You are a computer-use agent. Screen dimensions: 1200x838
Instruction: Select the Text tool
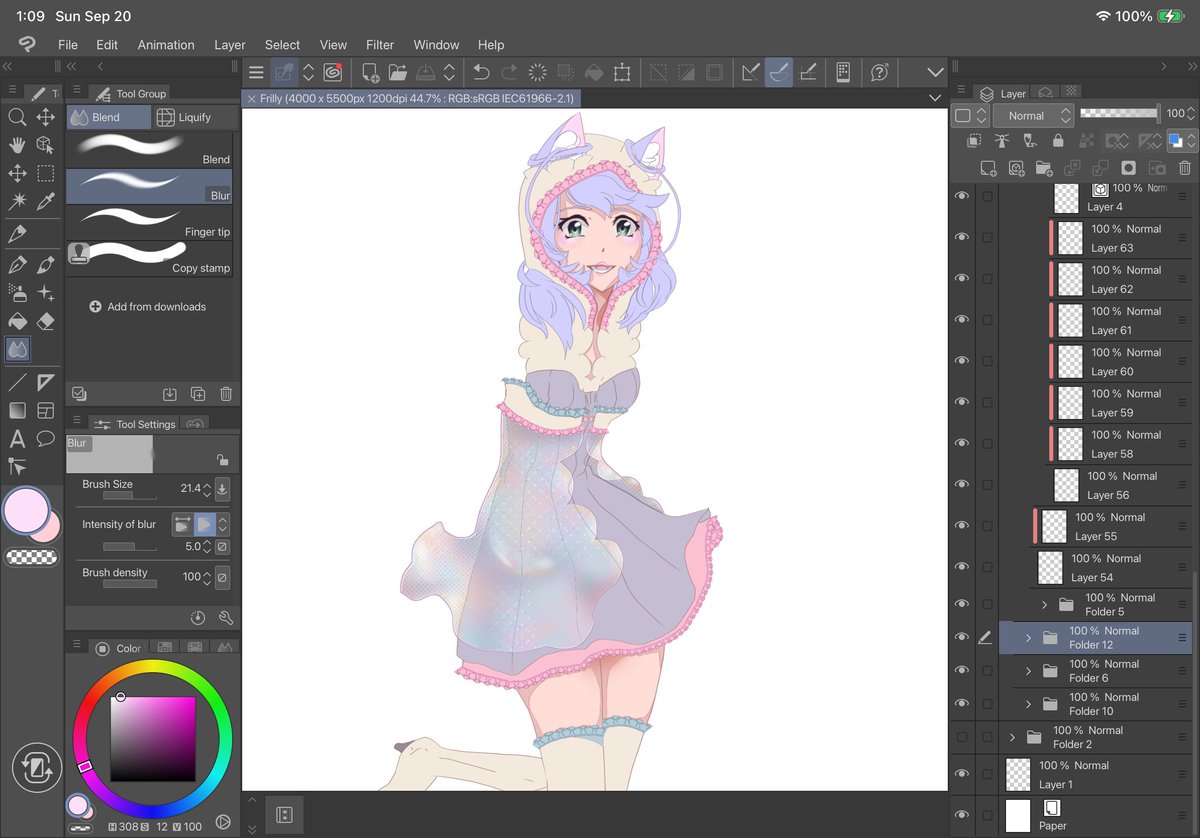17,438
